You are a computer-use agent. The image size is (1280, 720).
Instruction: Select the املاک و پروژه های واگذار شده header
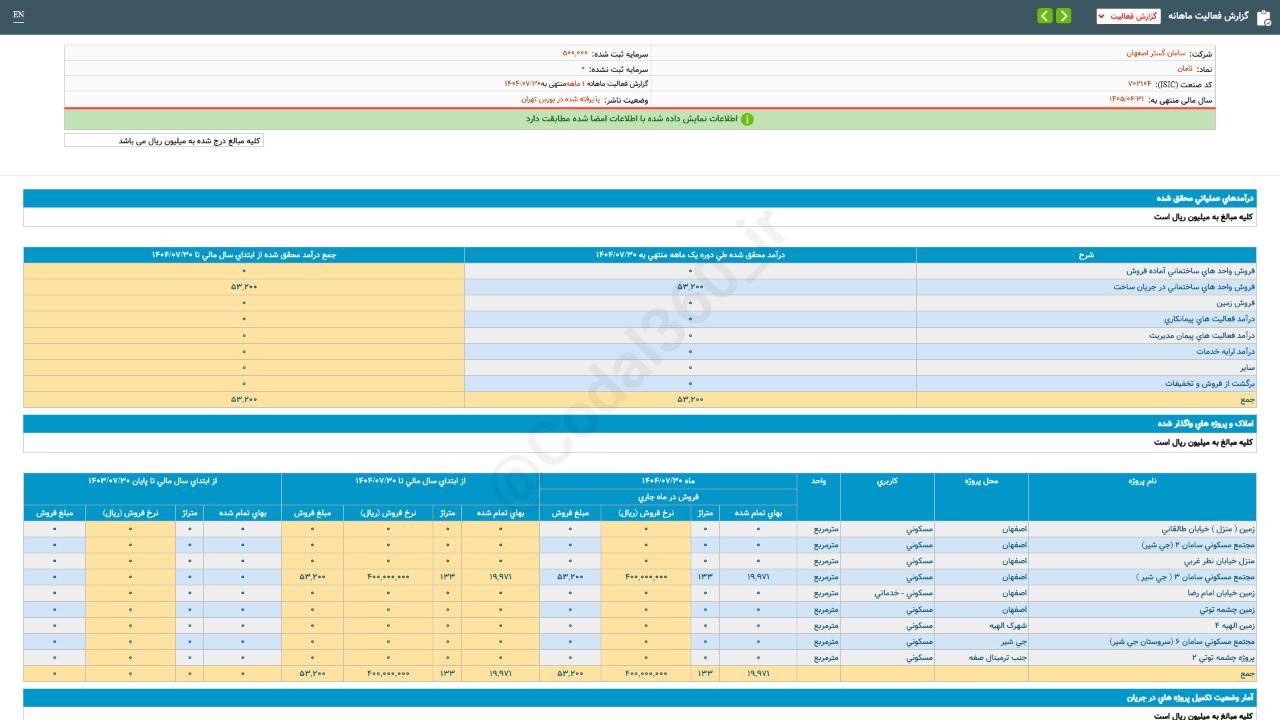pos(640,424)
